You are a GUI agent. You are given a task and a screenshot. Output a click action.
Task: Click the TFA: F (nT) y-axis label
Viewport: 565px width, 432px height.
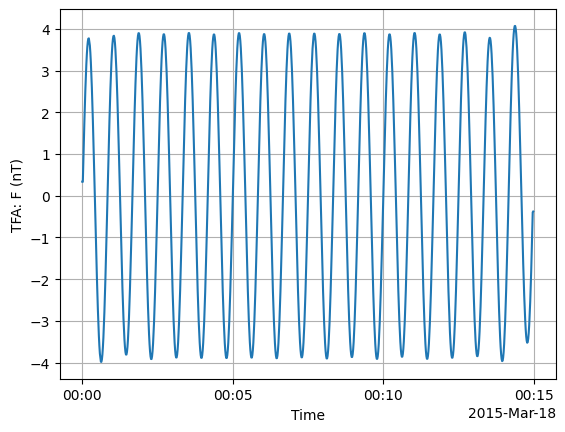17,196
